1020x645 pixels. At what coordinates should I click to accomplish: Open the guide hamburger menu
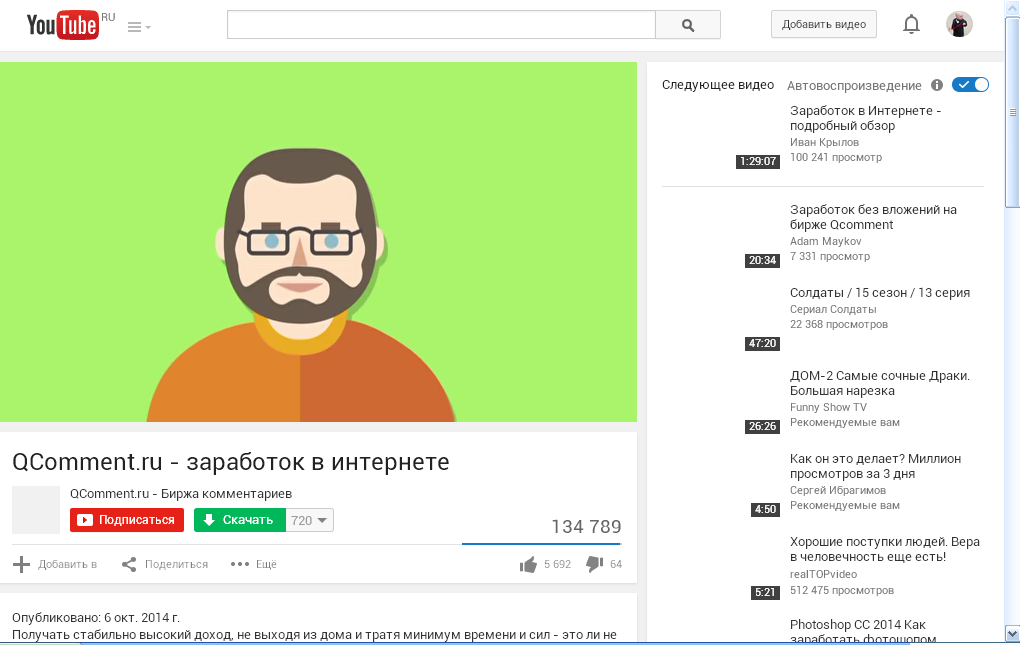click(139, 27)
